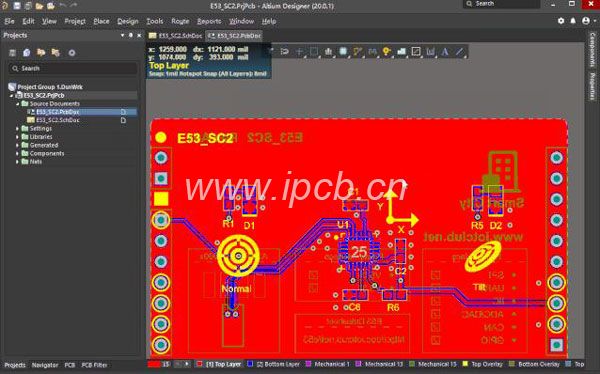600x374 pixels.
Task: Select the place polygon pour icon
Action: tap(401, 52)
